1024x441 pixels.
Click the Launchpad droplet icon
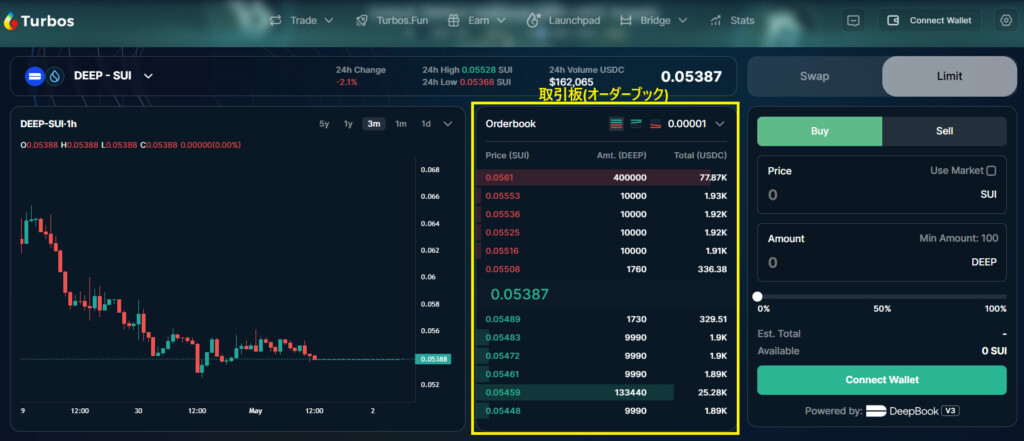tap(534, 20)
